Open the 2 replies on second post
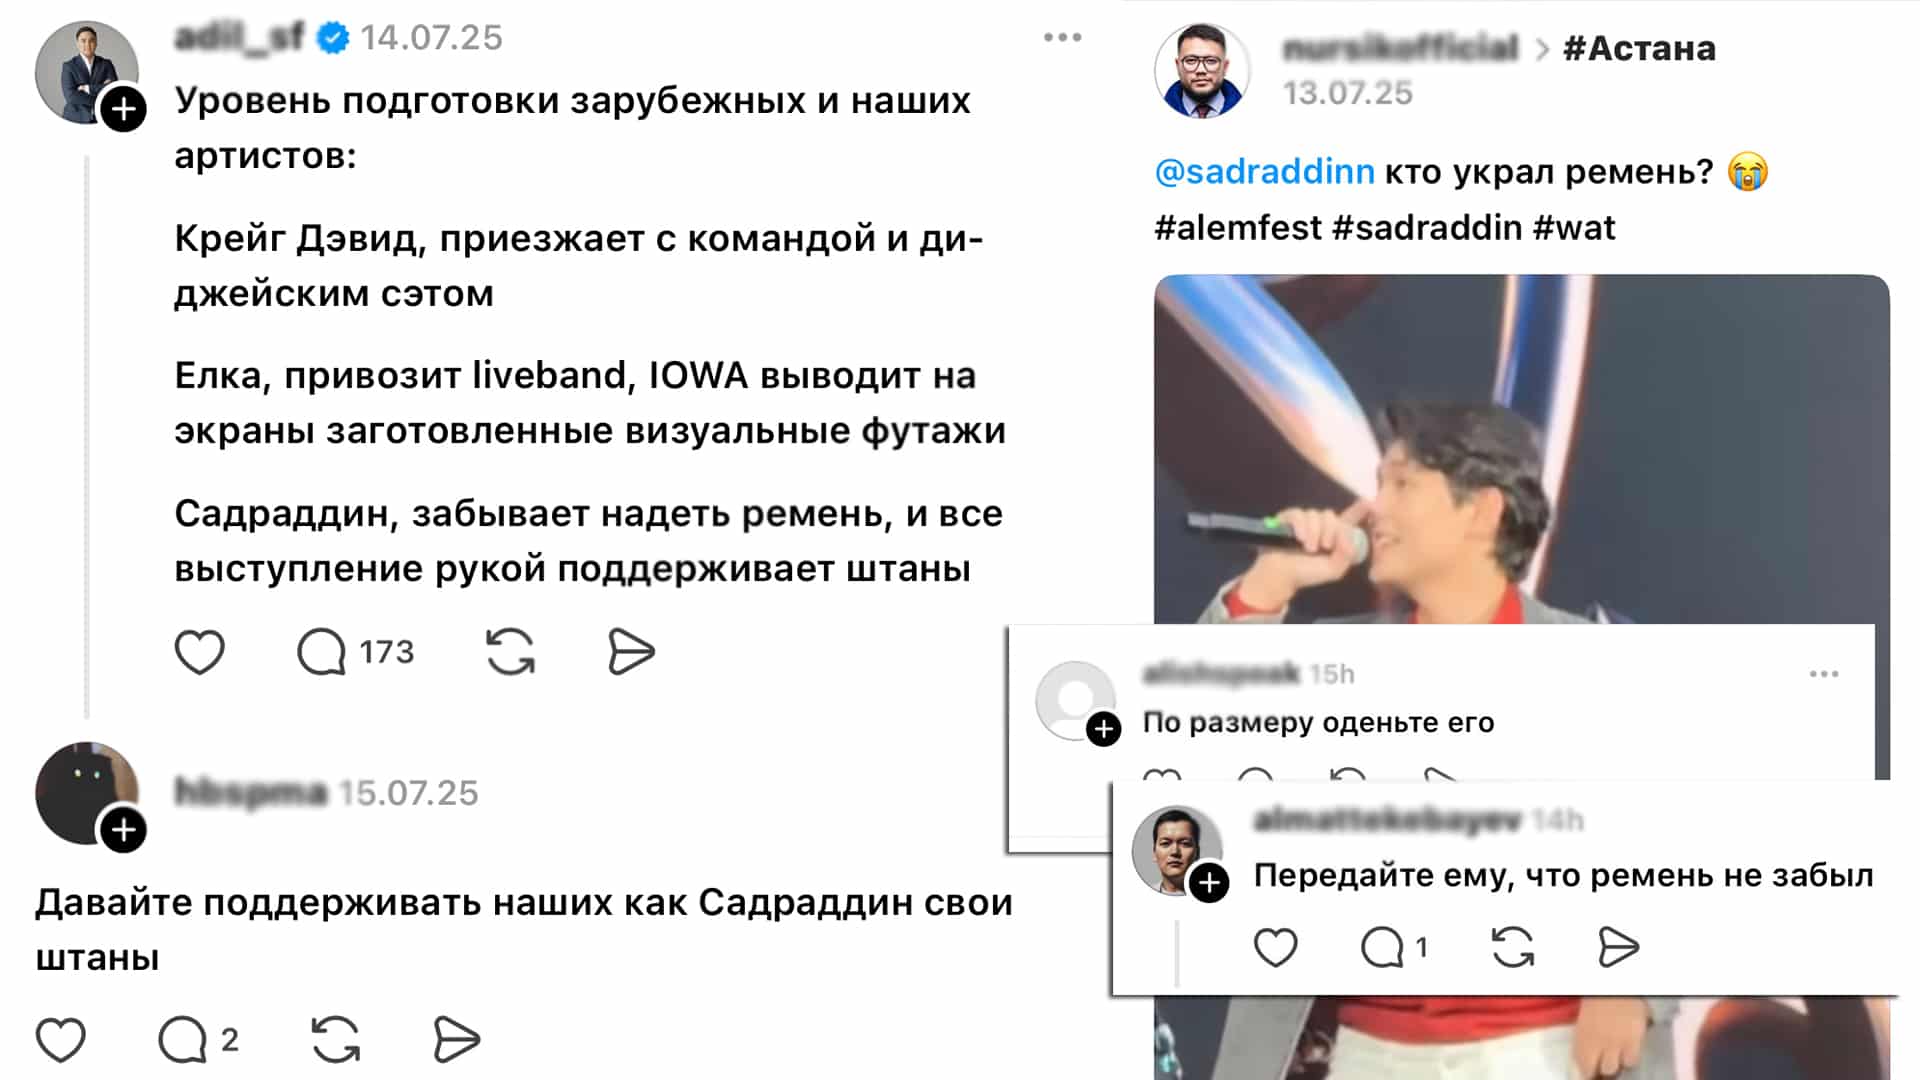The height and width of the screenshot is (1080, 1920). coord(198,1040)
